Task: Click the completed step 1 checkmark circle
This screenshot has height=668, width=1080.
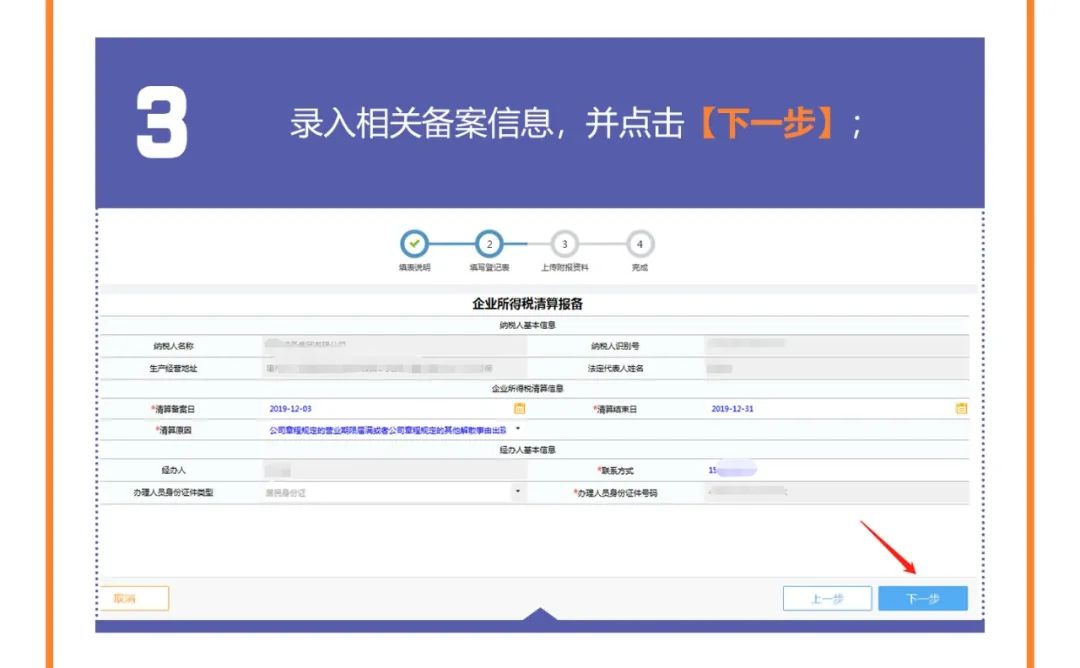Action: click(413, 244)
